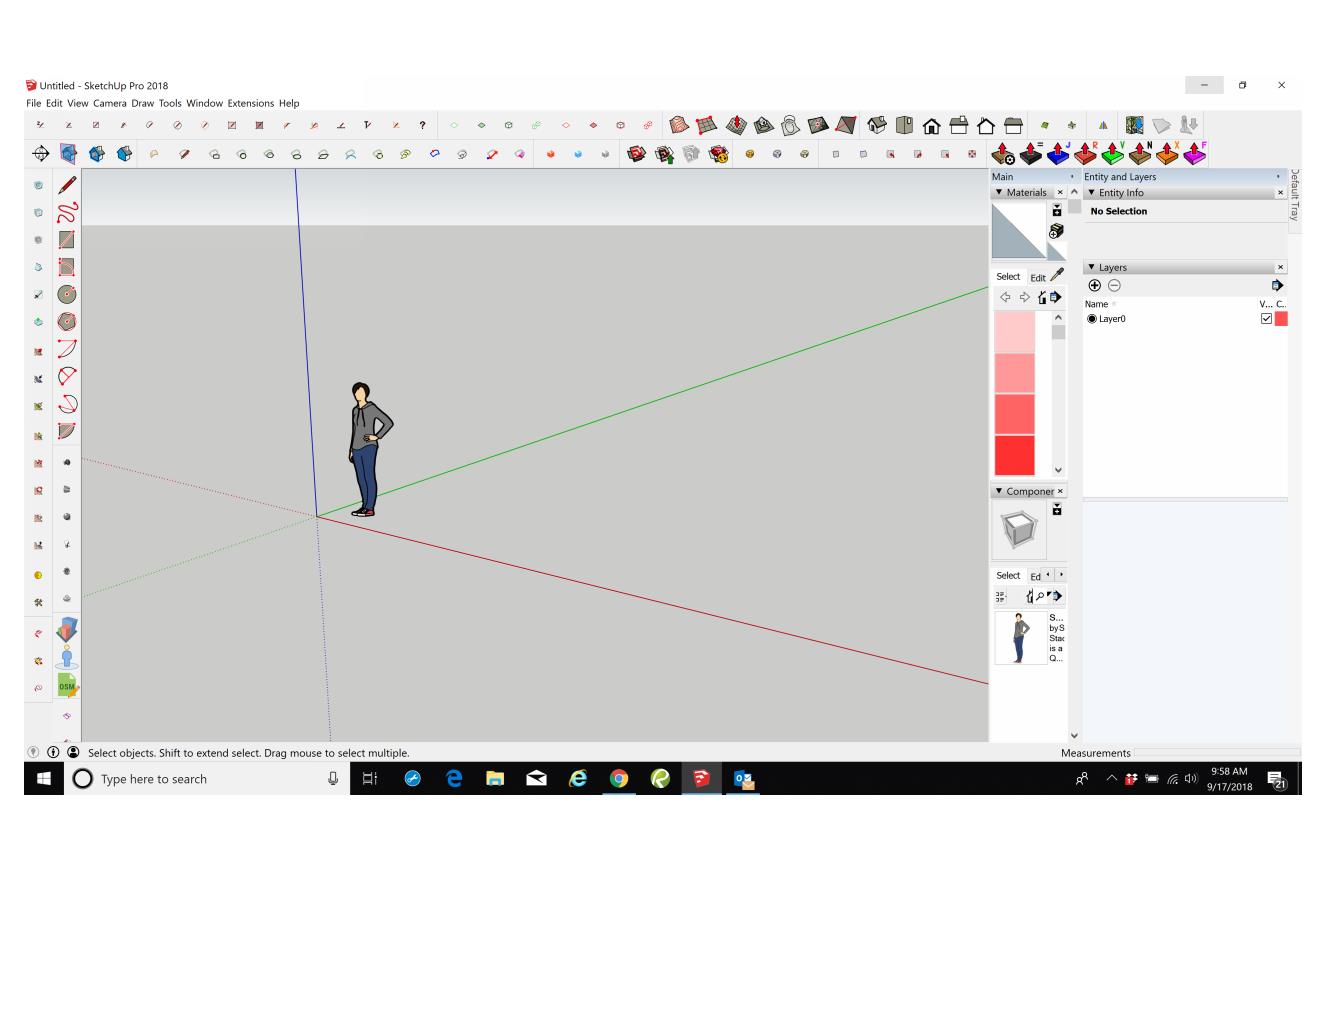
Task: Change the Layer0 red color swatch
Action: [1281, 319]
